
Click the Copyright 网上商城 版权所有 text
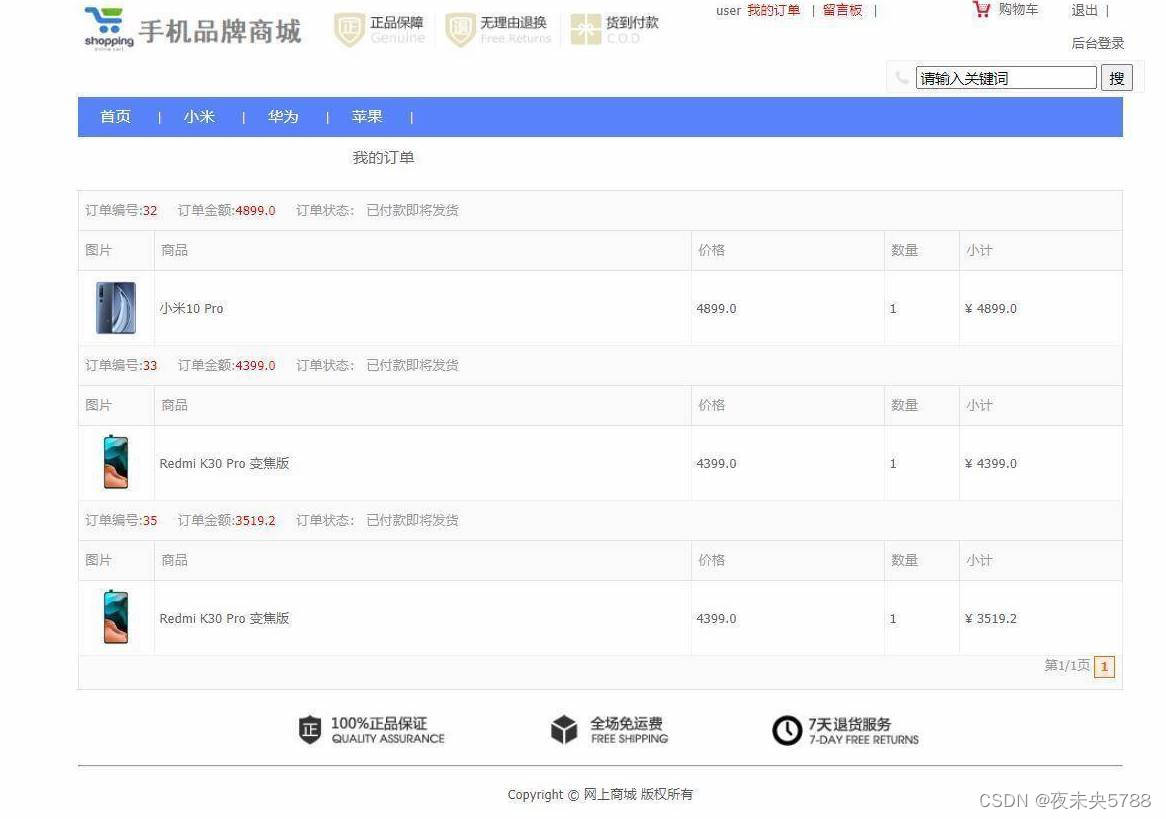pyautogui.click(x=600, y=794)
